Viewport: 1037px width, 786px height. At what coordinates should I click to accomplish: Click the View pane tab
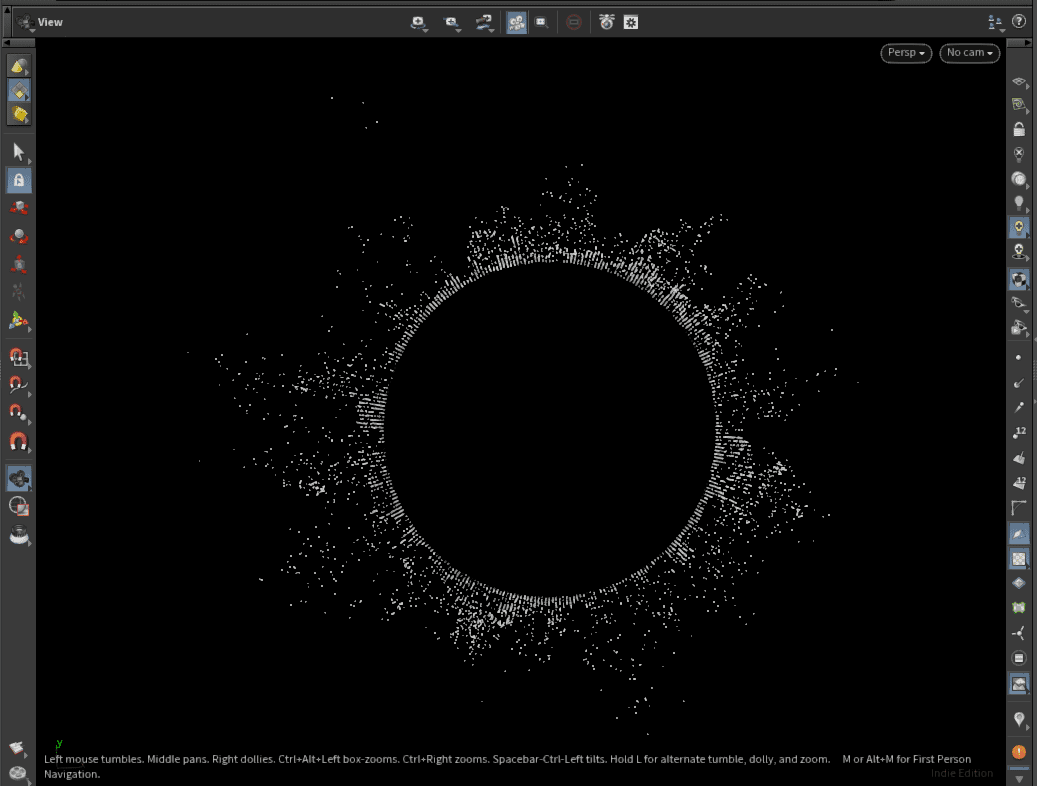(48, 21)
